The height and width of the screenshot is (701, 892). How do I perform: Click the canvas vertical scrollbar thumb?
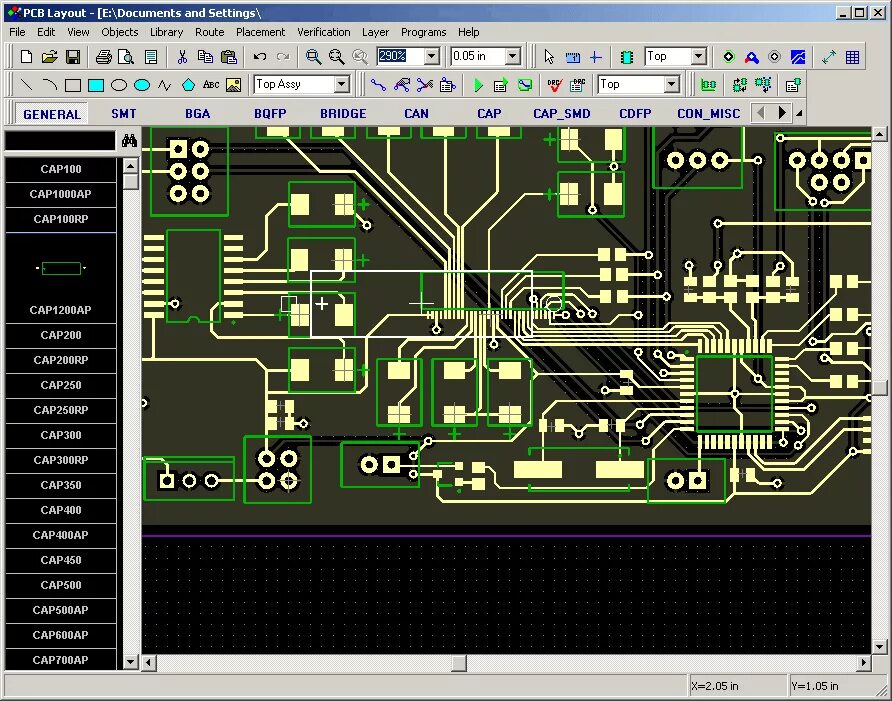(x=879, y=387)
